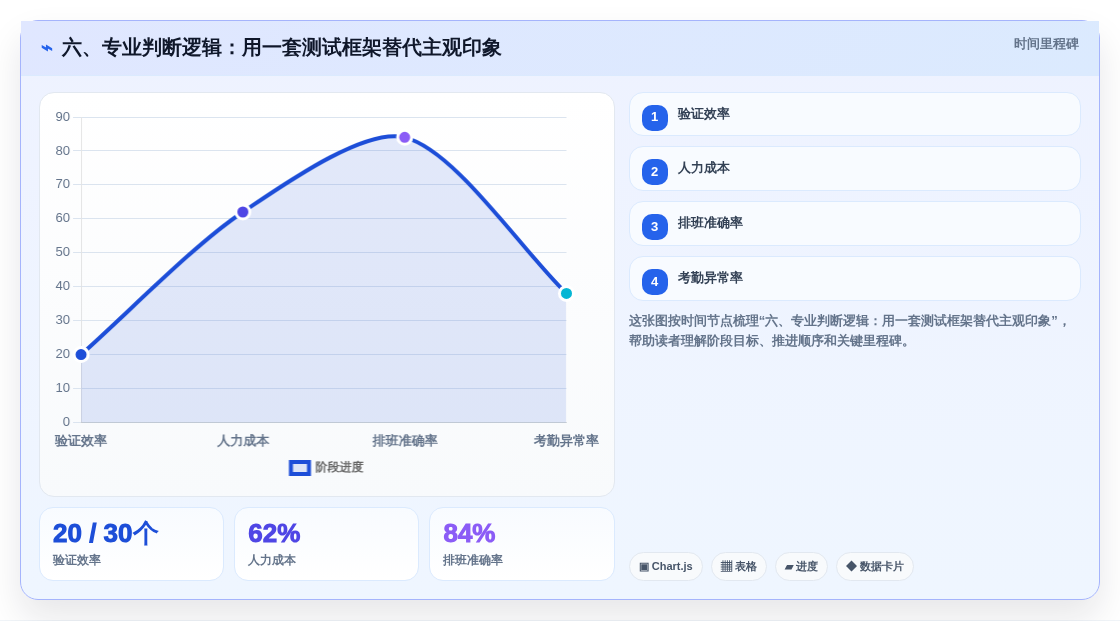
Task: Click the description paragraph starting 这张图按时间节点
Action: tap(849, 331)
